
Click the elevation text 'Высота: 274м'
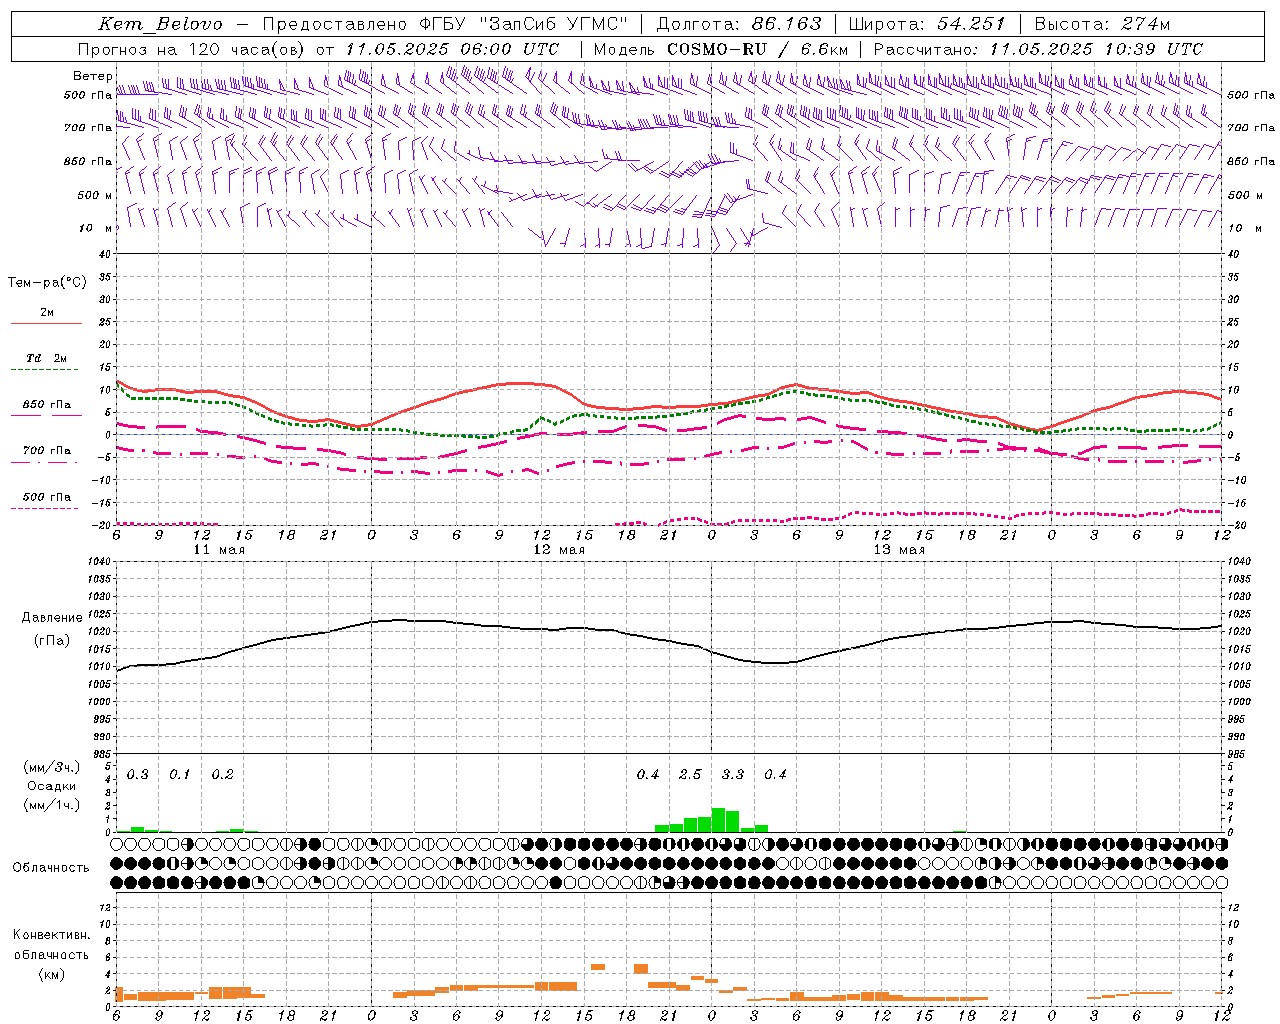pyautogui.click(x=1101, y=24)
